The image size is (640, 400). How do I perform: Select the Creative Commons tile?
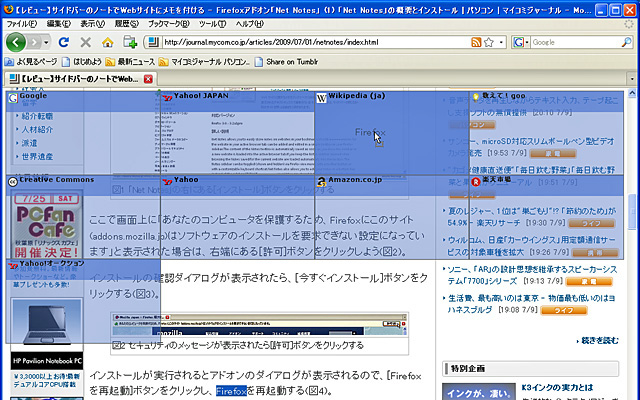(x=83, y=217)
